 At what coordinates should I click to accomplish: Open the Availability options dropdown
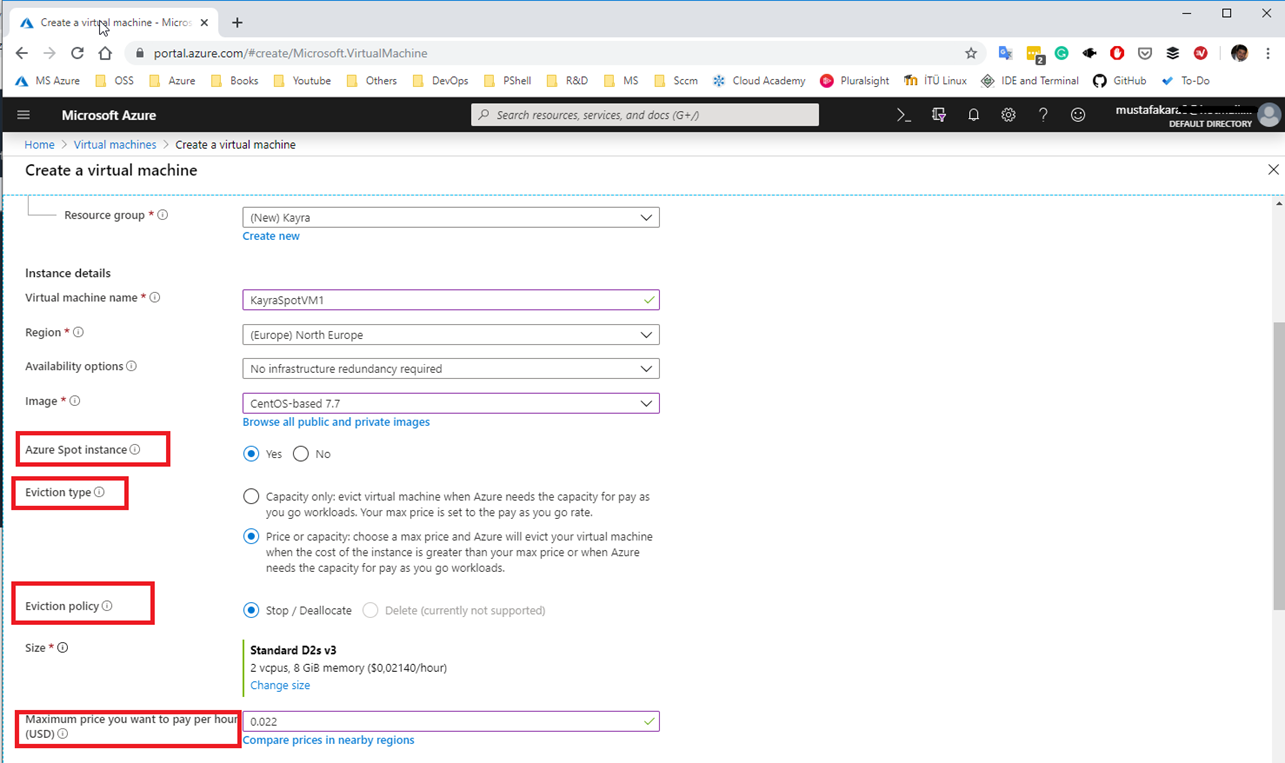(451, 369)
